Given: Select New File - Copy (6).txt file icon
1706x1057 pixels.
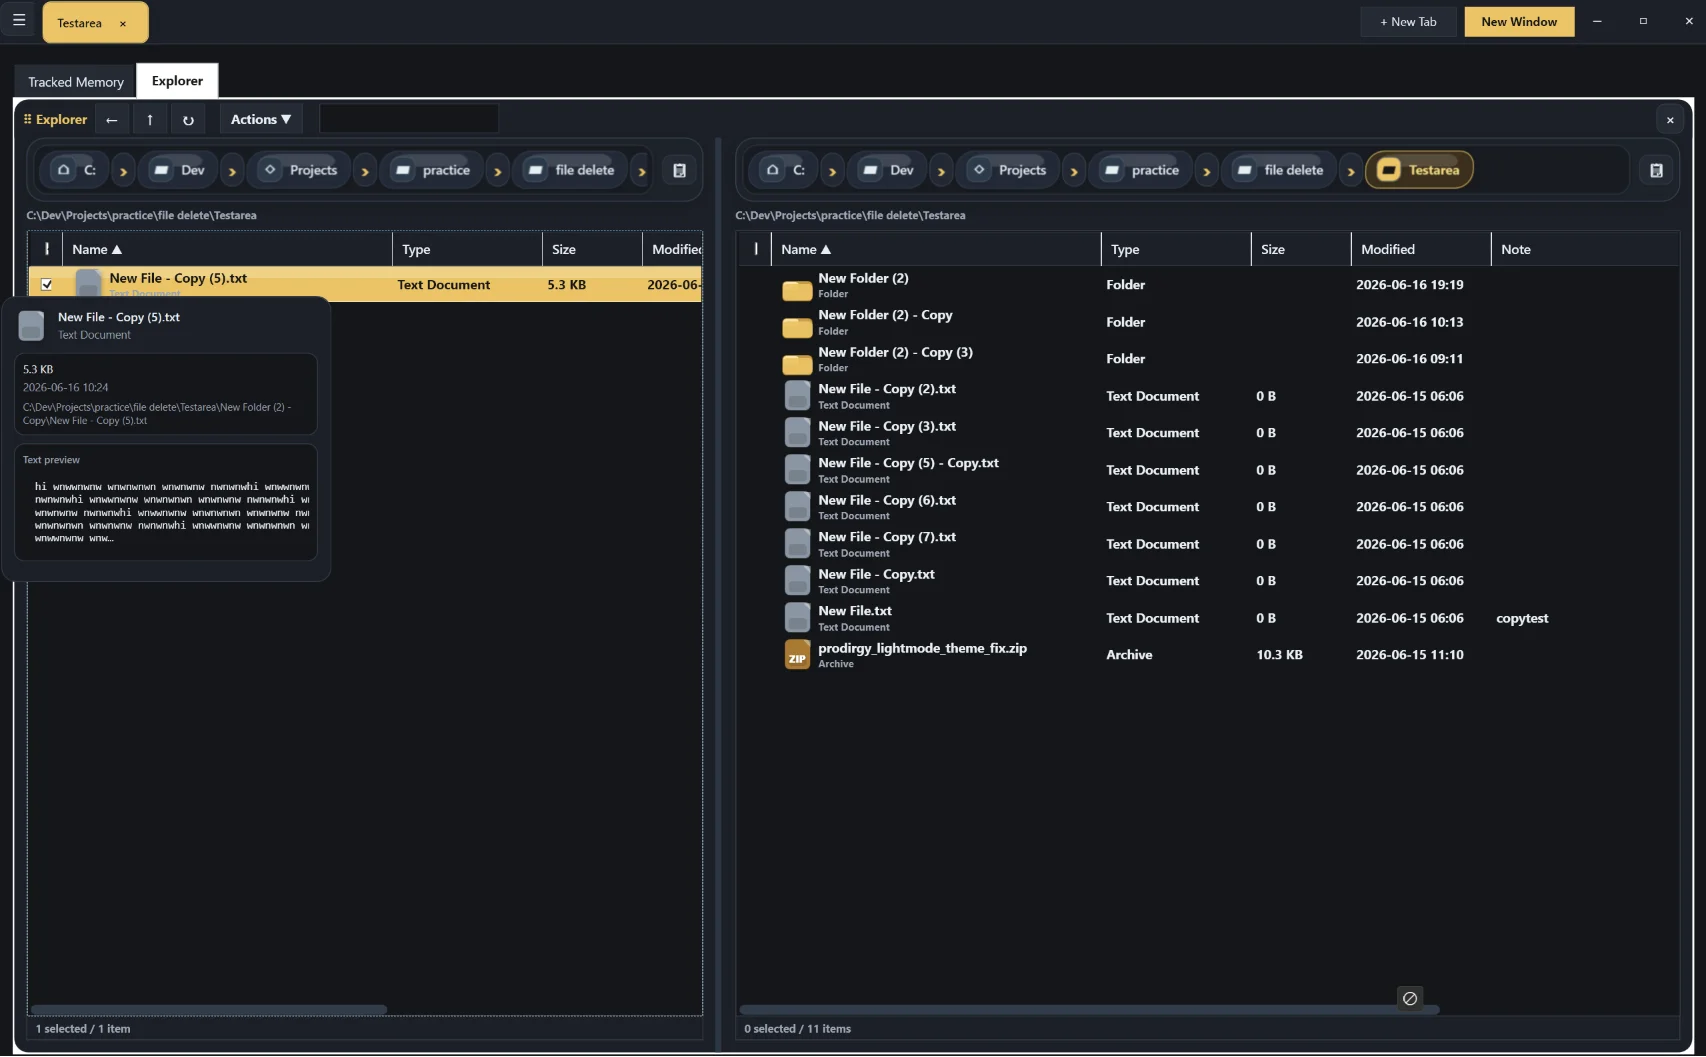Looking at the screenshot, I should tap(797, 507).
